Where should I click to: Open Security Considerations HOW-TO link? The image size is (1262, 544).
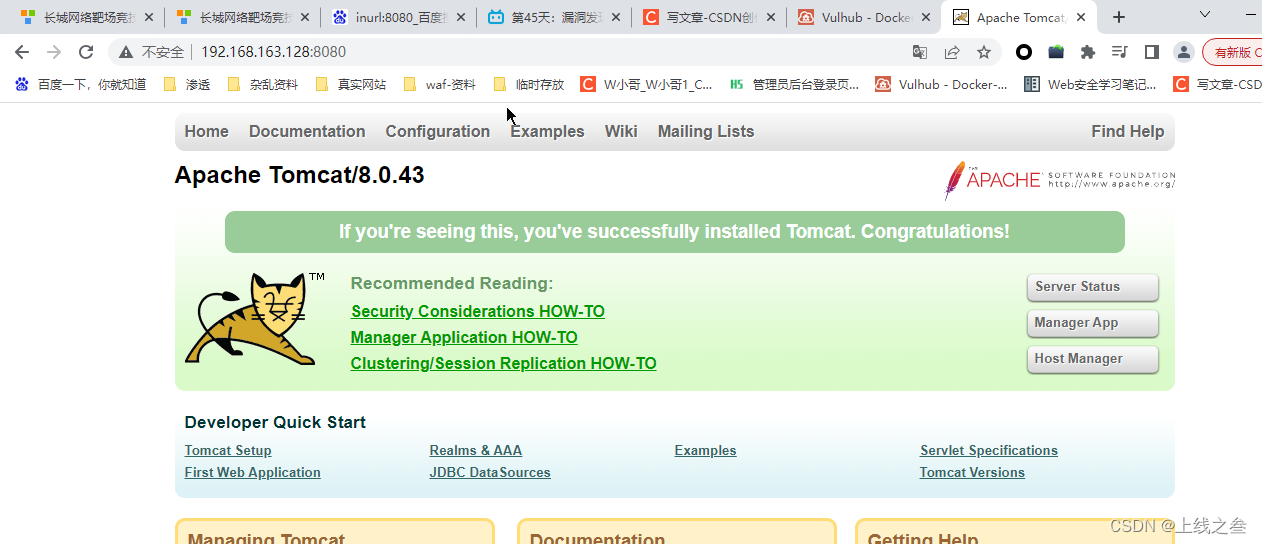click(478, 311)
